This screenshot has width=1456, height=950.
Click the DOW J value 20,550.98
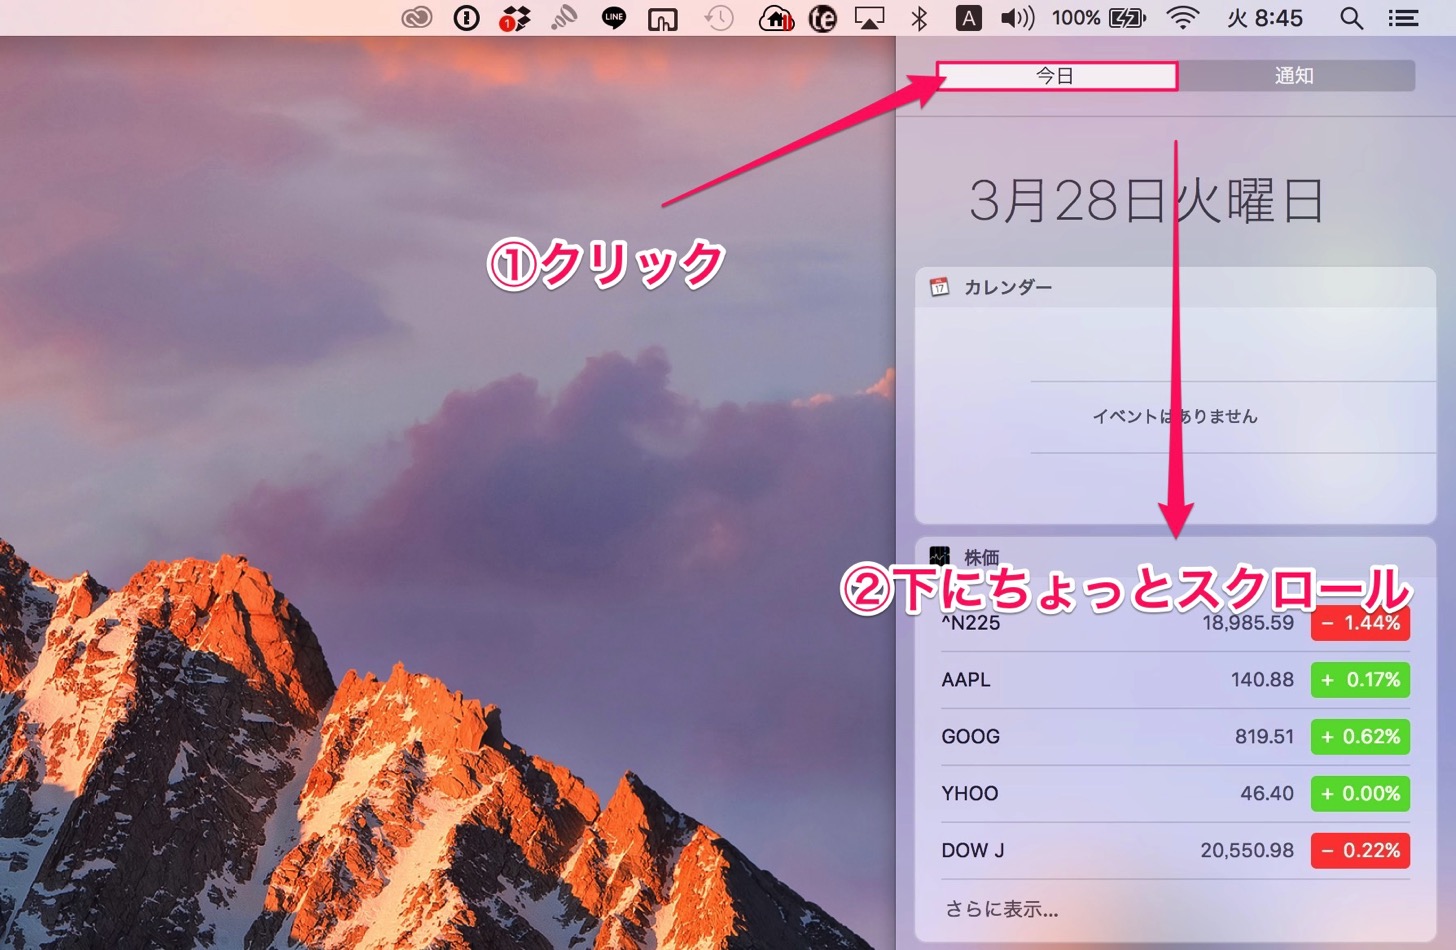1247,851
